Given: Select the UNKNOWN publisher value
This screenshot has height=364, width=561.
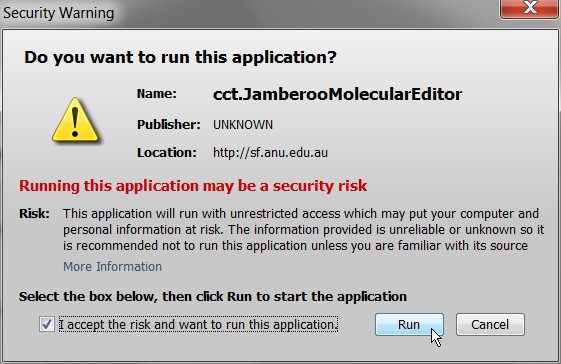Looking at the screenshot, I should click(243, 125).
